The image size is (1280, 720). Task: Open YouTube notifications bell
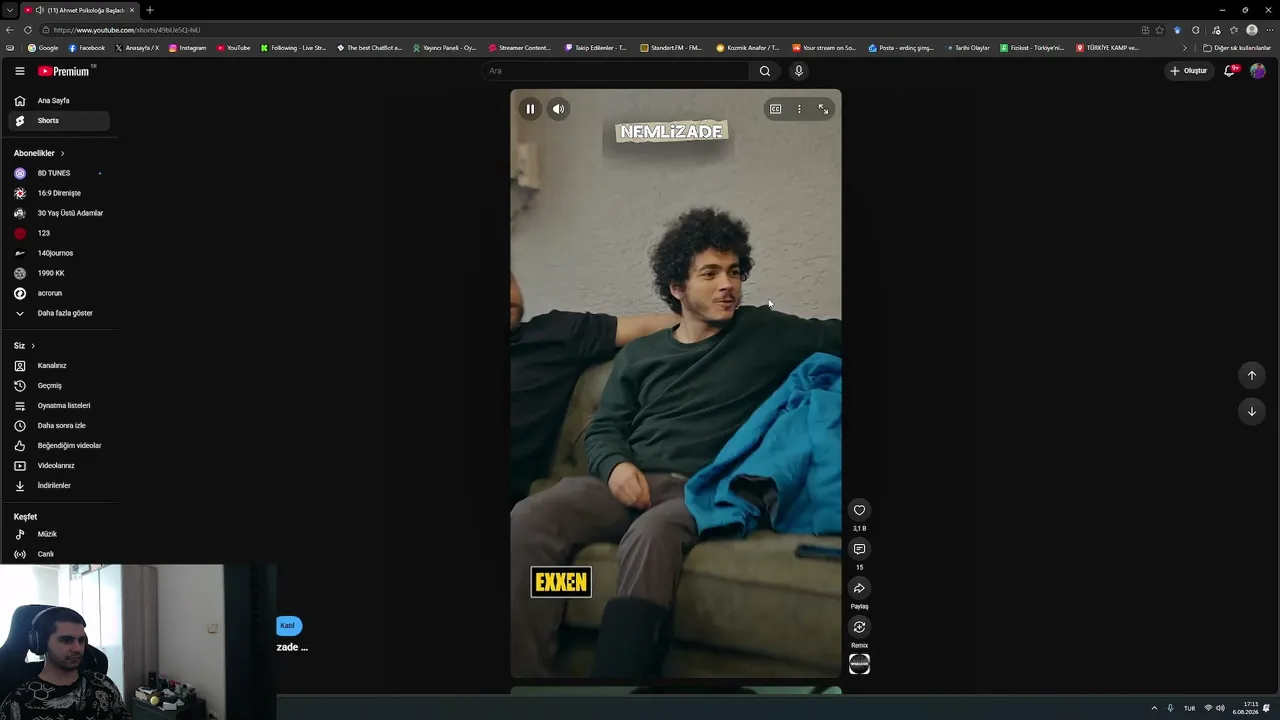(x=1230, y=71)
